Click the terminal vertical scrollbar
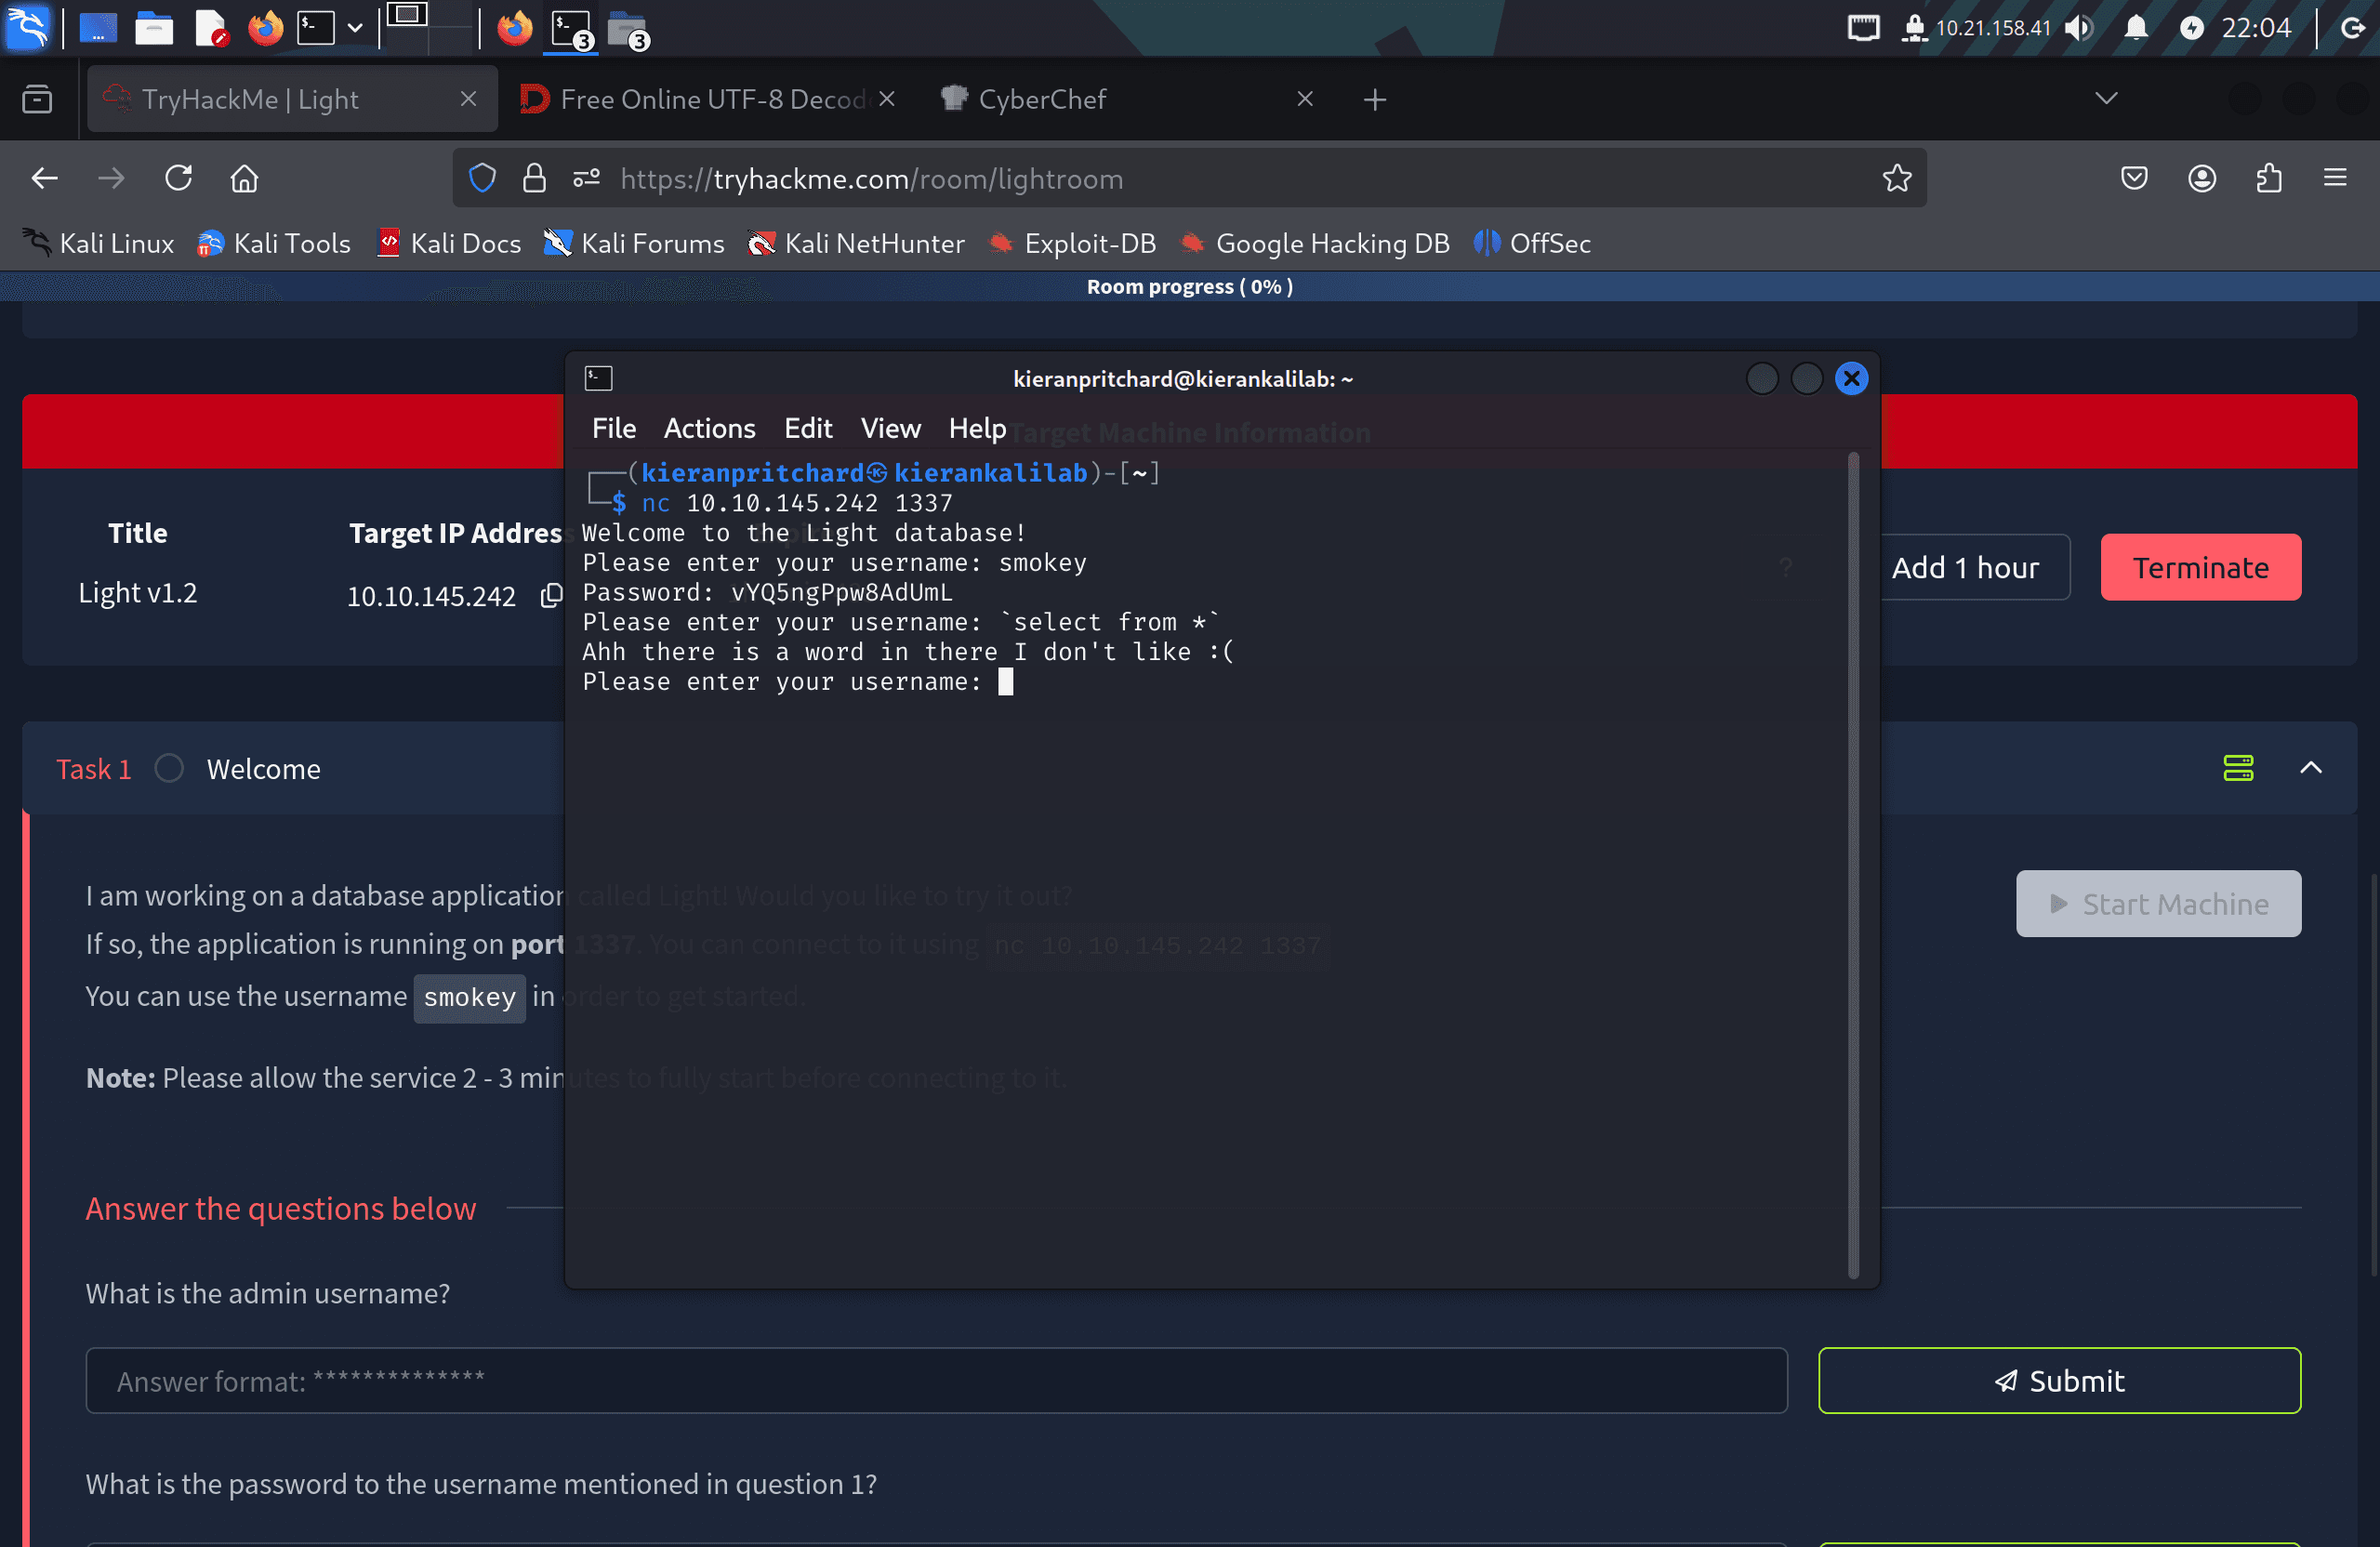Screen dimensions: 2380x1547 [1852, 865]
